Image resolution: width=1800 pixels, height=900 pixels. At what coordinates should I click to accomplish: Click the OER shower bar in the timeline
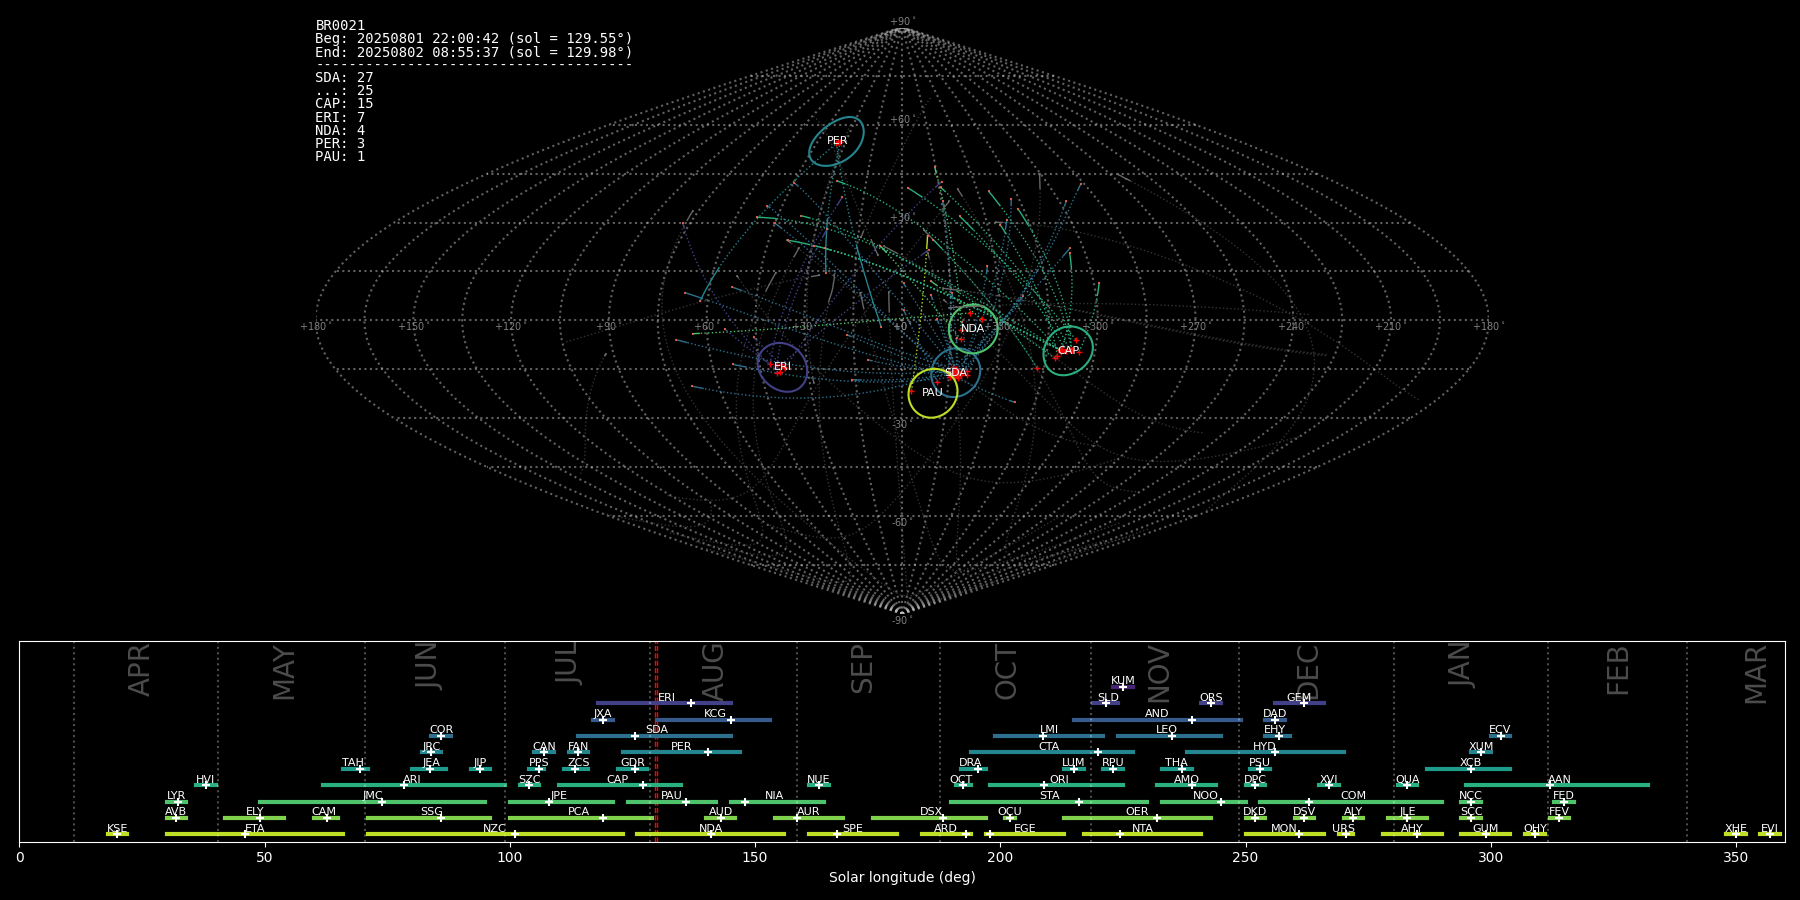(x=1137, y=818)
